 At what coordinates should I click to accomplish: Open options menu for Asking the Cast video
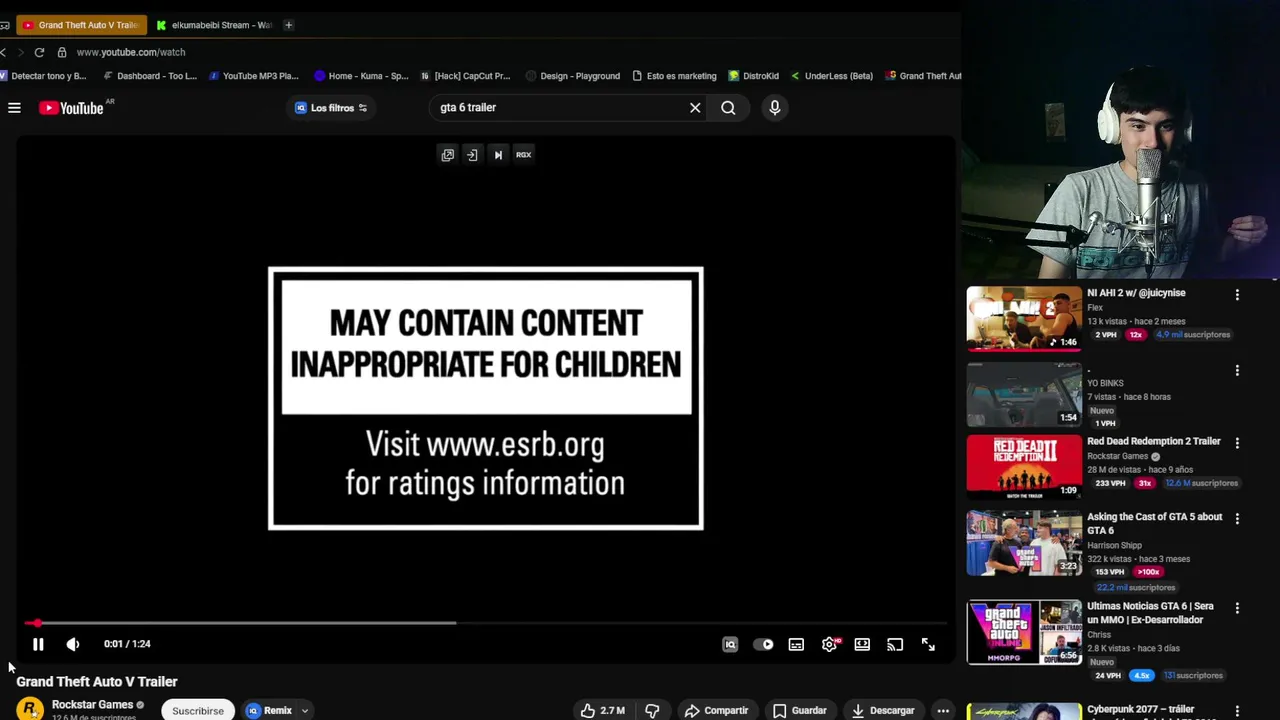[1237, 519]
